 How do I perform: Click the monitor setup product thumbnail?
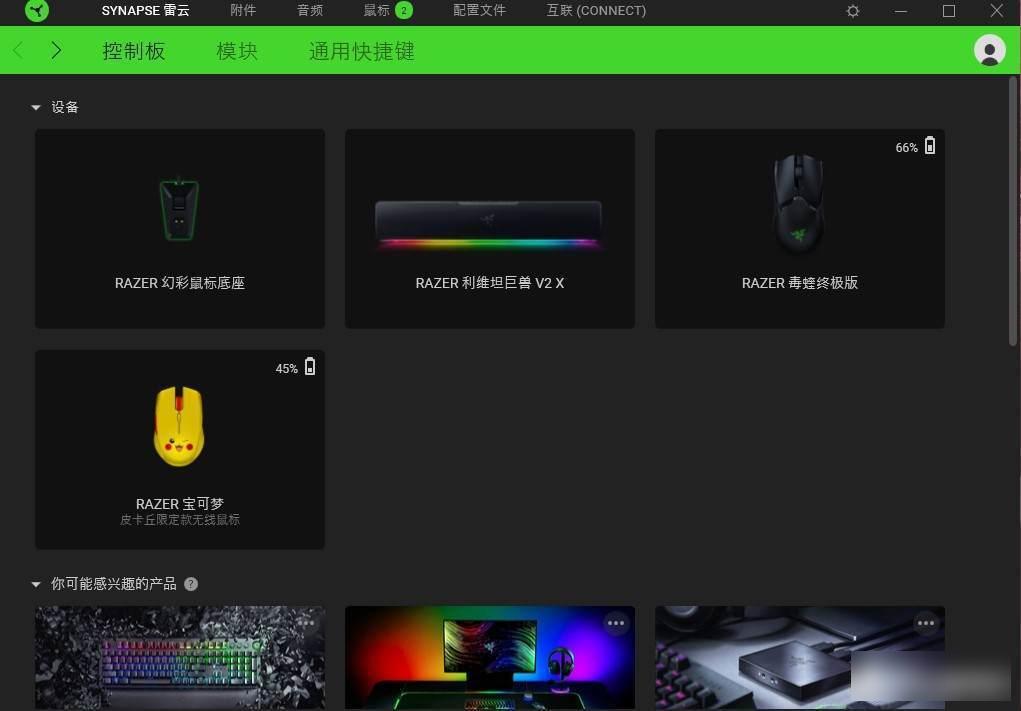(x=490, y=658)
